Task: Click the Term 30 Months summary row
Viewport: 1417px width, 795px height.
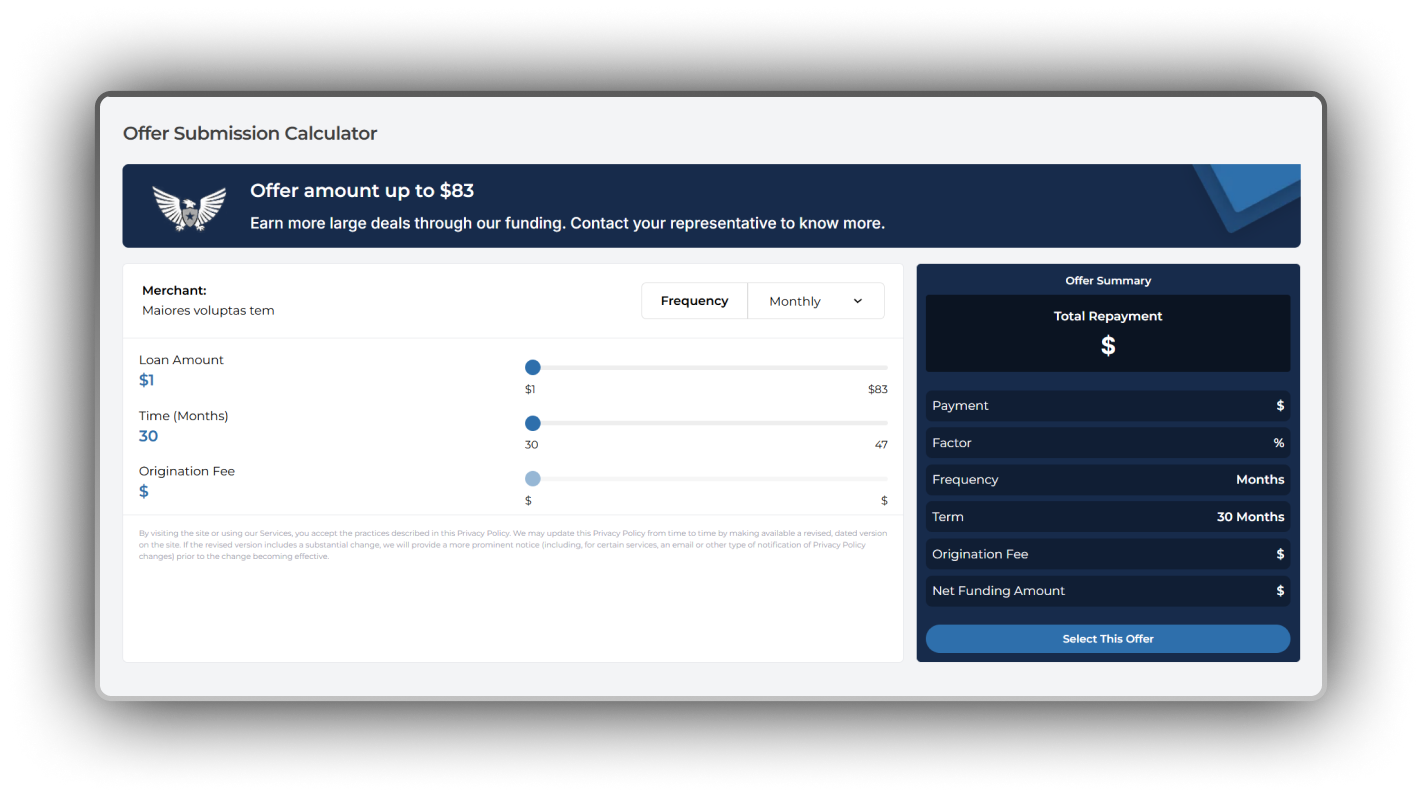Action: [1107, 517]
